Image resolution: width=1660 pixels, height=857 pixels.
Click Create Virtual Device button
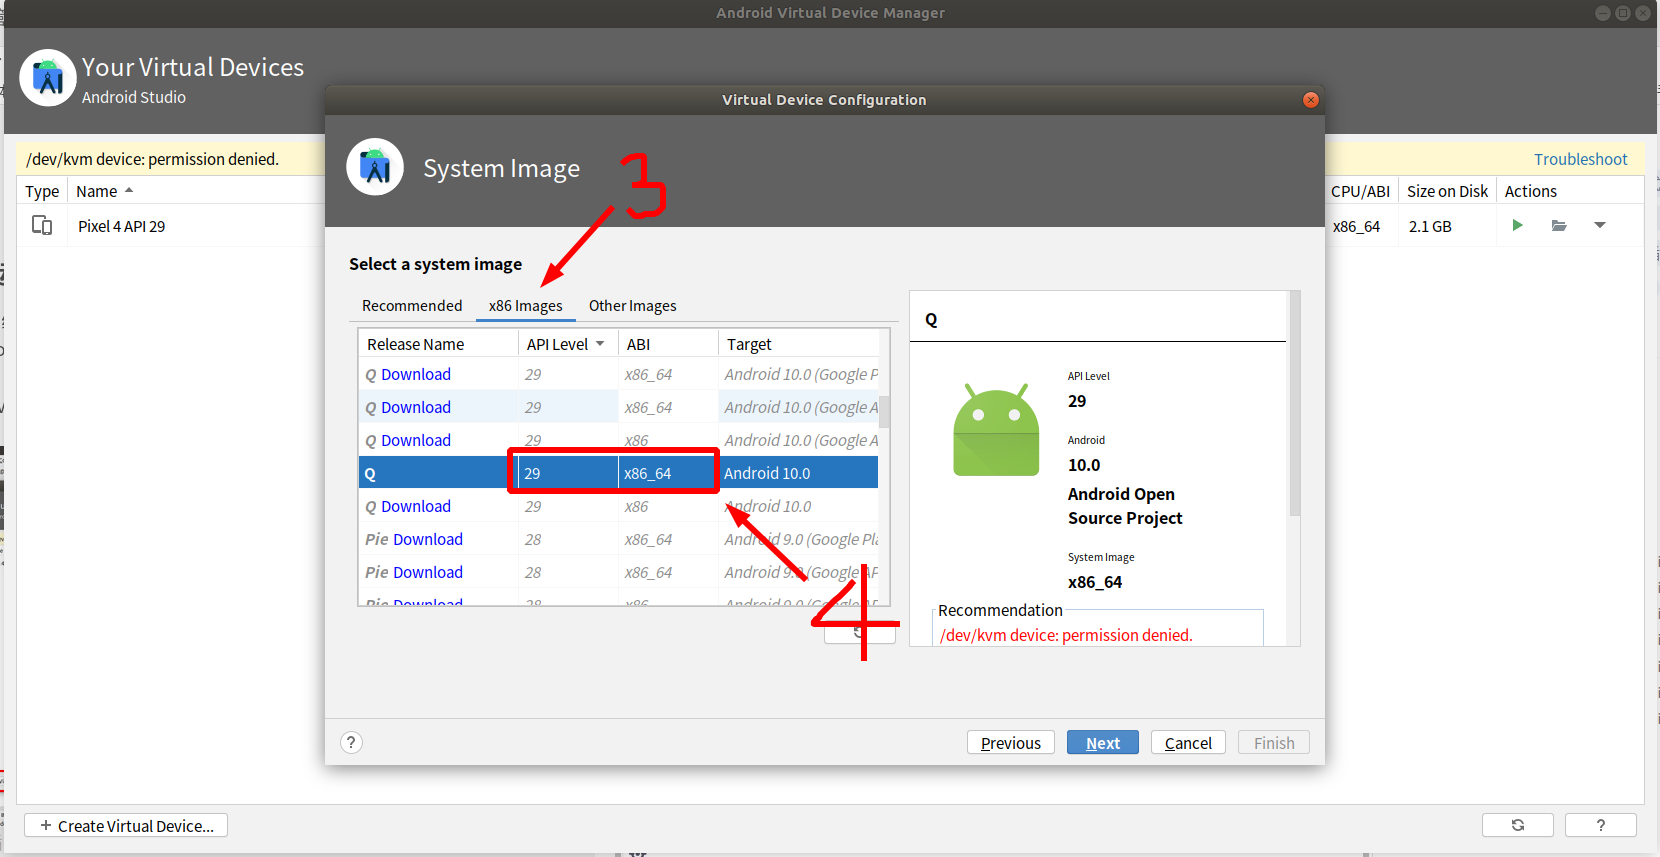coord(126,825)
